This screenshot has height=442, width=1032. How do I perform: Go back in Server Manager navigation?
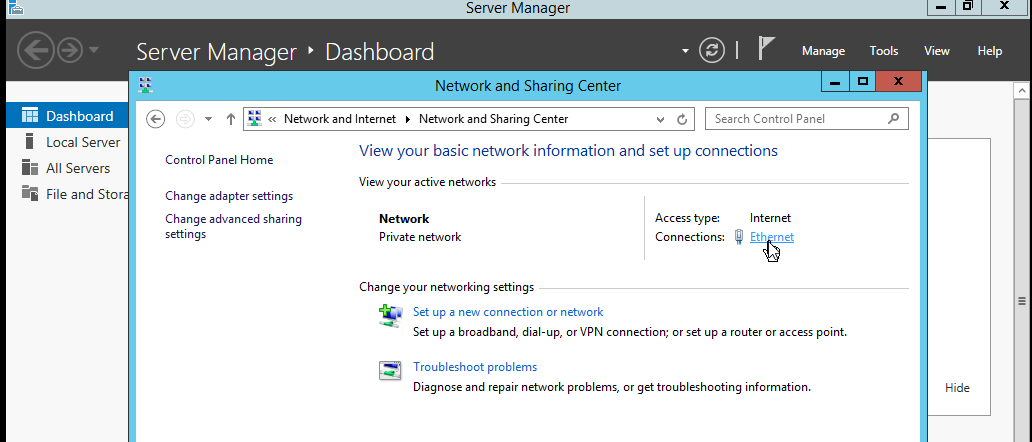[35, 50]
